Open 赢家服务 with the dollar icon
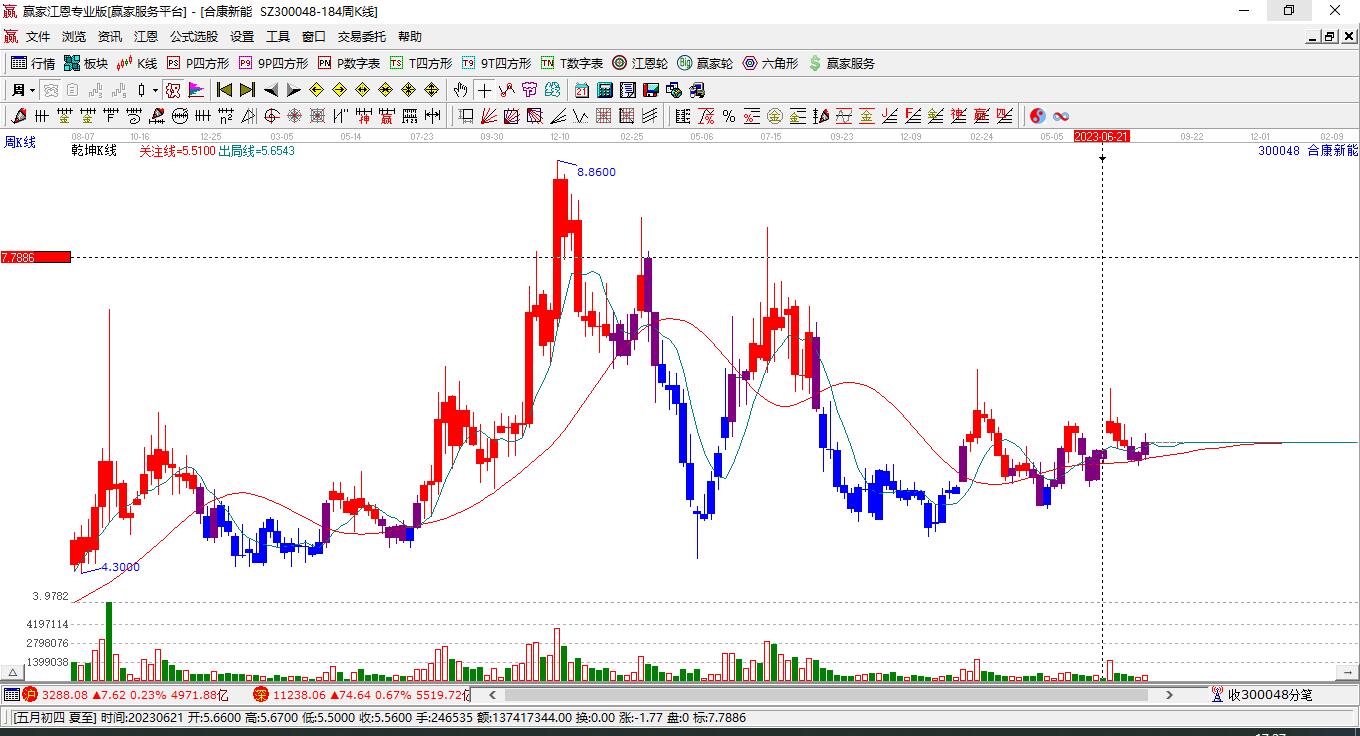1360x736 pixels. 841,63
